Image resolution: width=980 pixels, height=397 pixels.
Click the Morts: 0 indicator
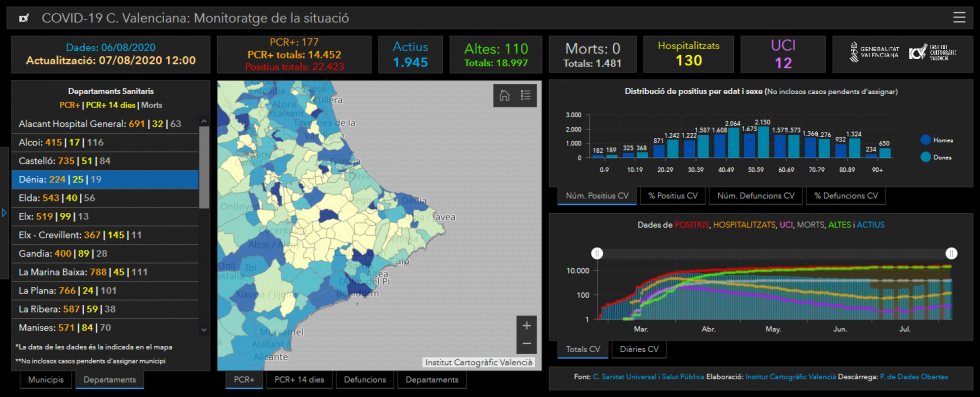click(x=592, y=54)
